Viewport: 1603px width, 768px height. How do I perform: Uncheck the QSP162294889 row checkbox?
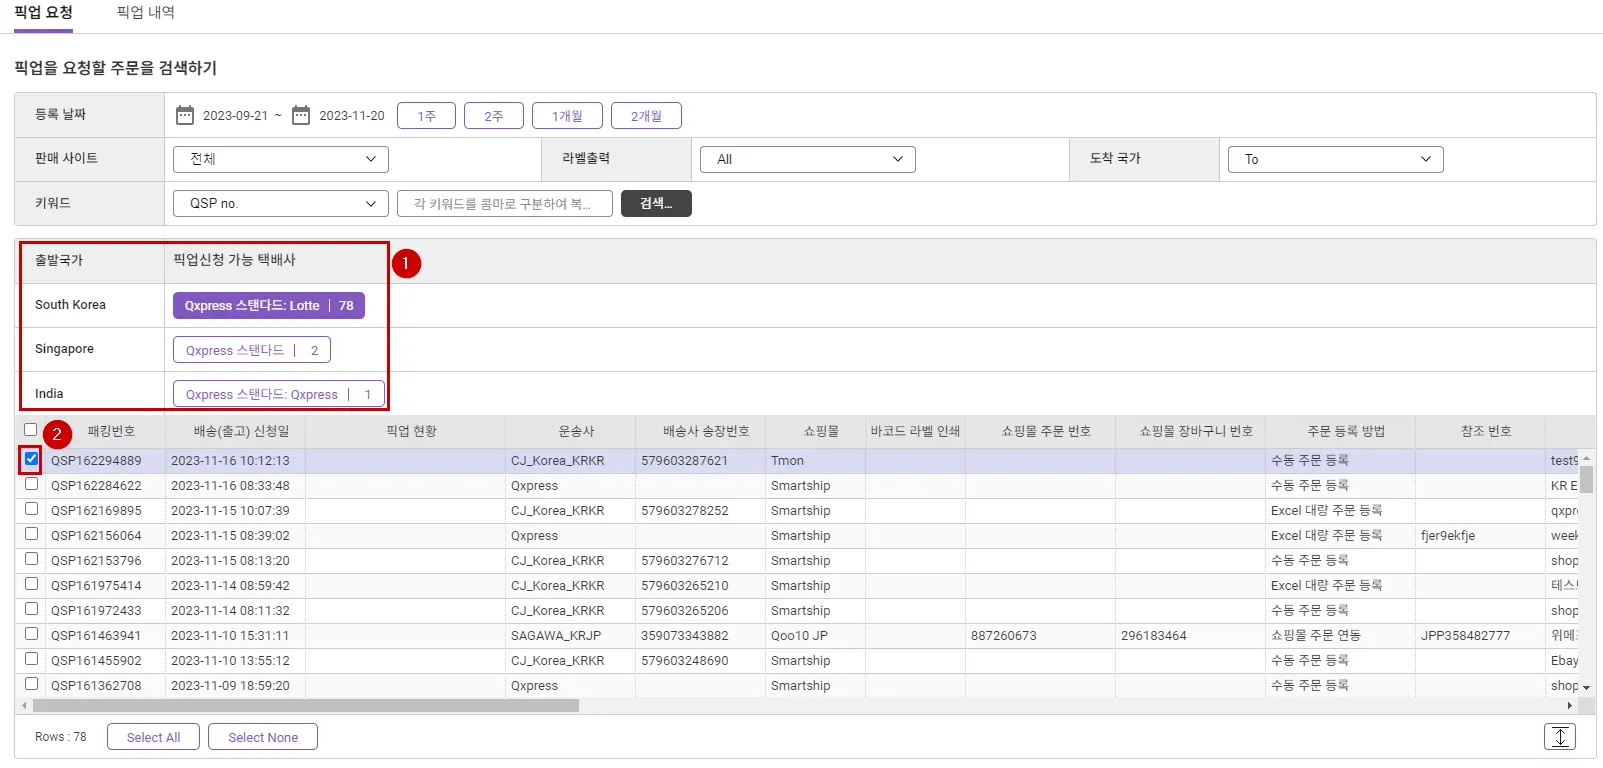31,459
